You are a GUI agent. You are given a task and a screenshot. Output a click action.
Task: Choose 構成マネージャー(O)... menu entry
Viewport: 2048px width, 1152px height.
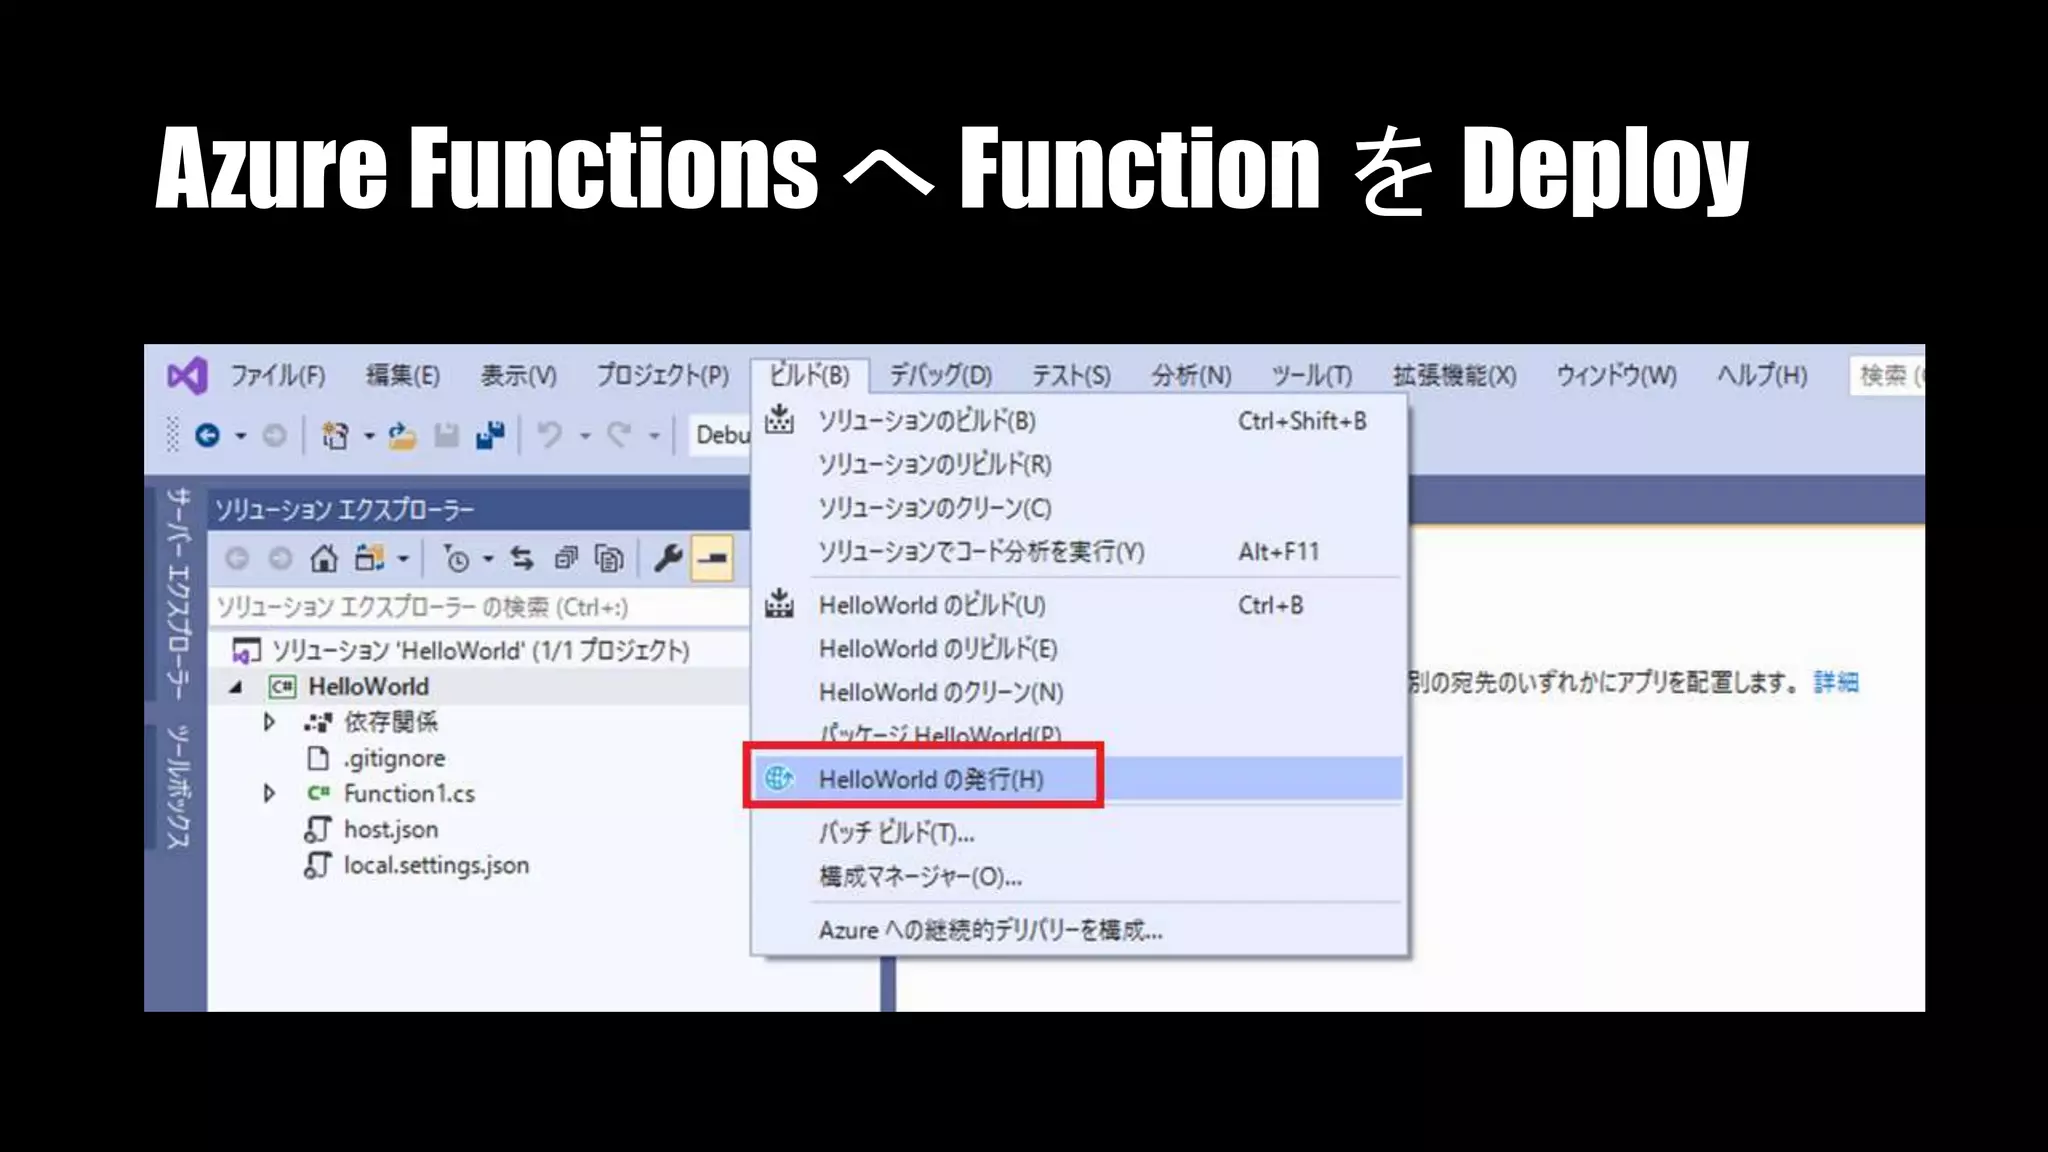[x=1078, y=877]
